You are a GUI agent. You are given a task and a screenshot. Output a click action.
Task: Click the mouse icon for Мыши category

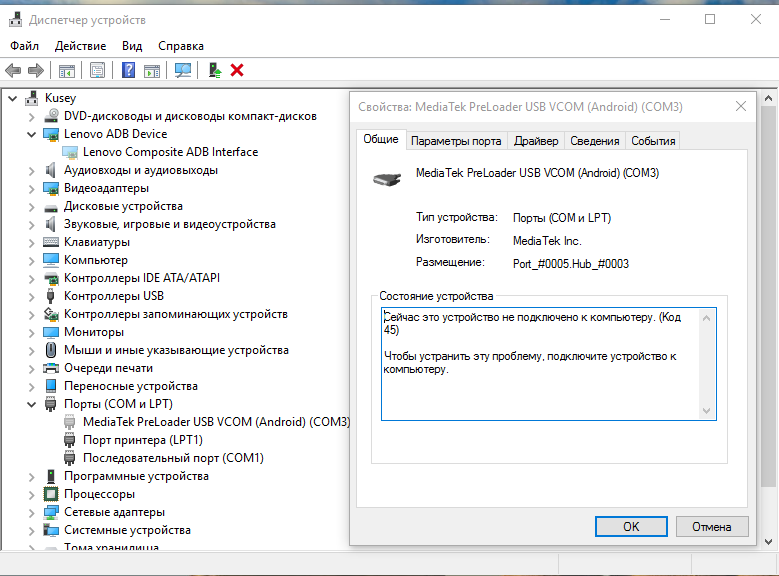[x=51, y=350]
